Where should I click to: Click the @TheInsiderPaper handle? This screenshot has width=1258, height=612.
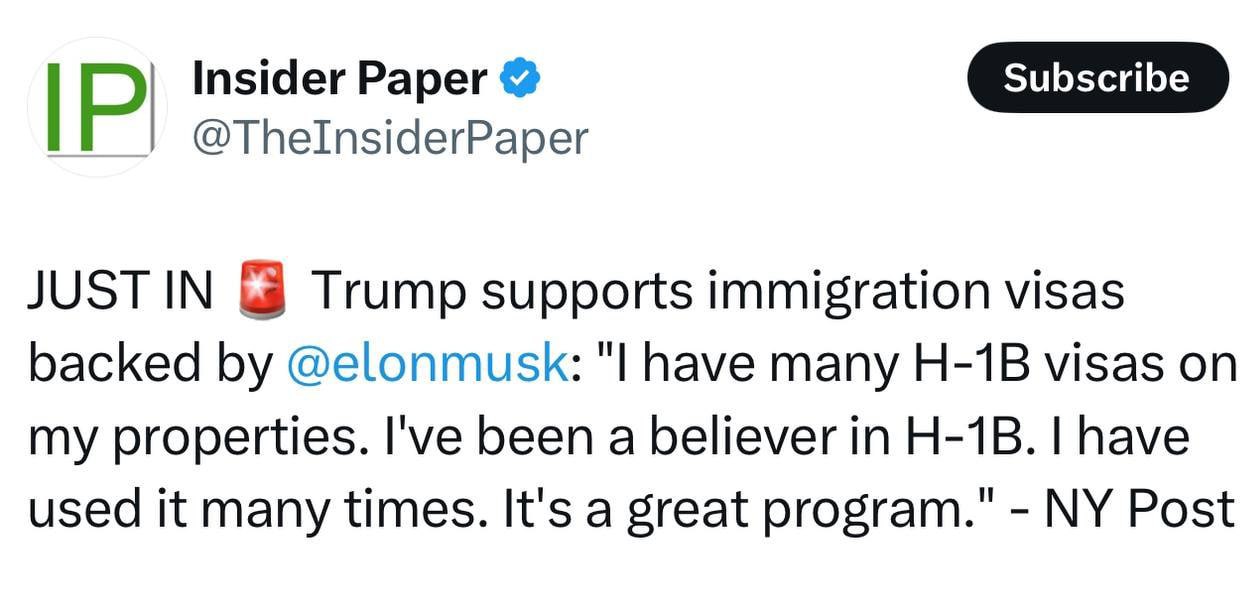pos(389,138)
